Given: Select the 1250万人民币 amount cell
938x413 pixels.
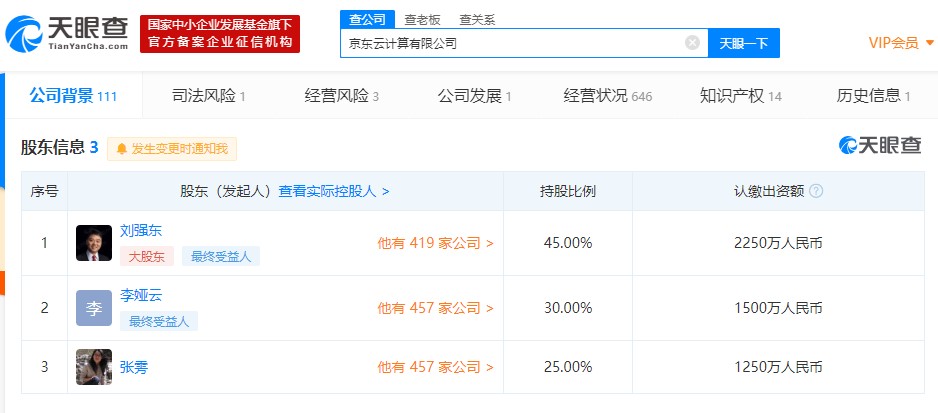Looking at the screenshot, I should [x=778, y=367].
